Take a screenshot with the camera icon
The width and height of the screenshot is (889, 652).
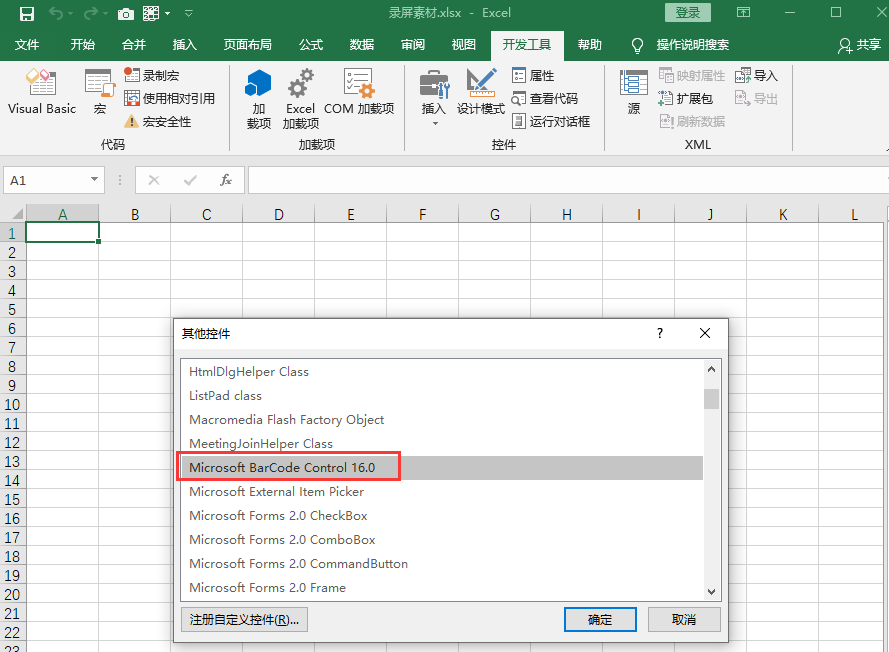(125, 14)
